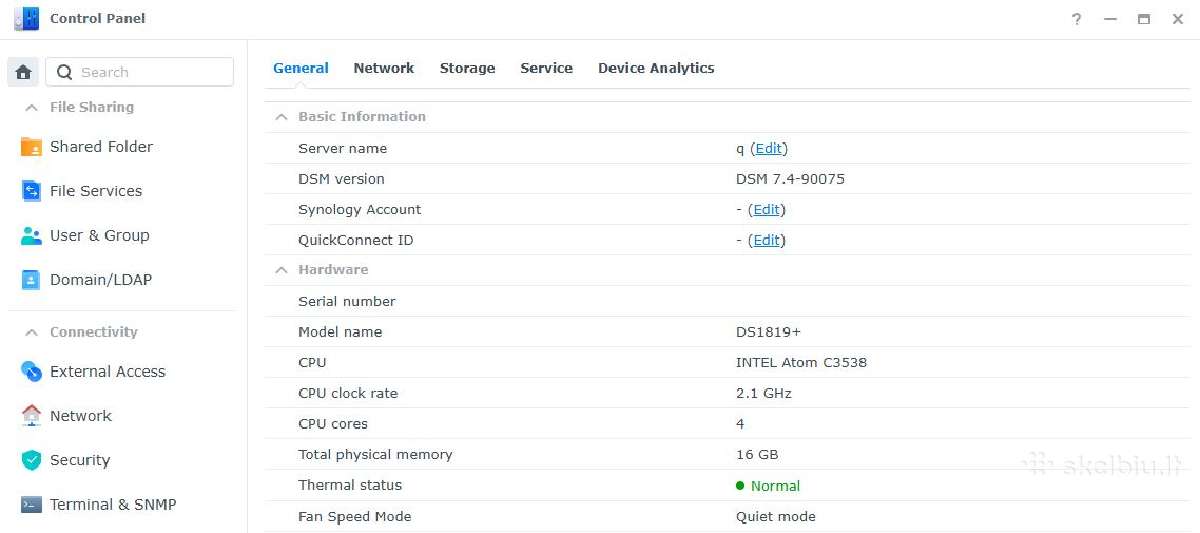This screenshot has width=1200, height=533.
Task: Click the INTEL Atom C3538 CPU value
Action: pyautogui.click(x=801, y=362)
